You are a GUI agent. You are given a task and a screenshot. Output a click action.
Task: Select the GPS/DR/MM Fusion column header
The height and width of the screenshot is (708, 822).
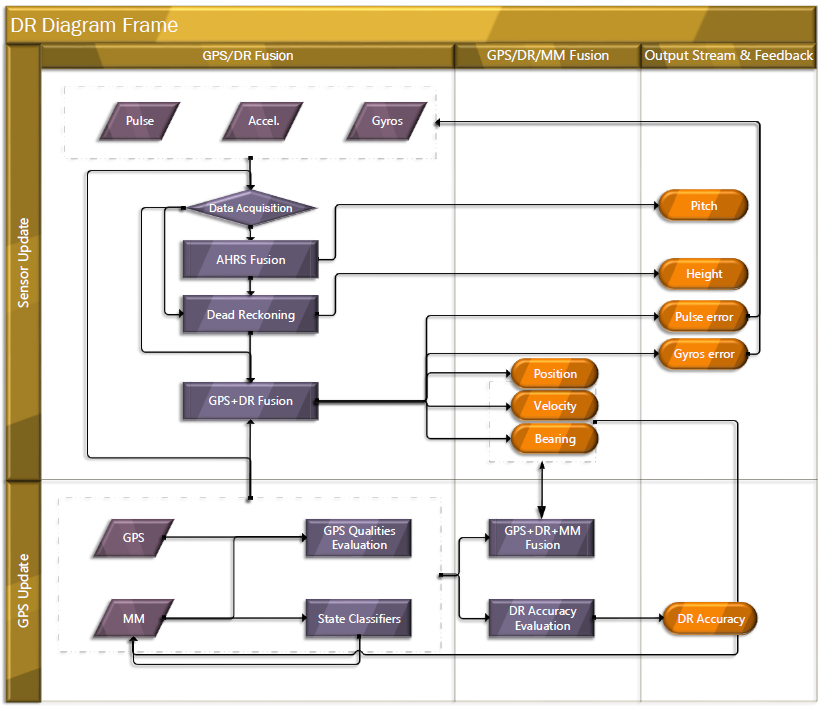(547, 56)
